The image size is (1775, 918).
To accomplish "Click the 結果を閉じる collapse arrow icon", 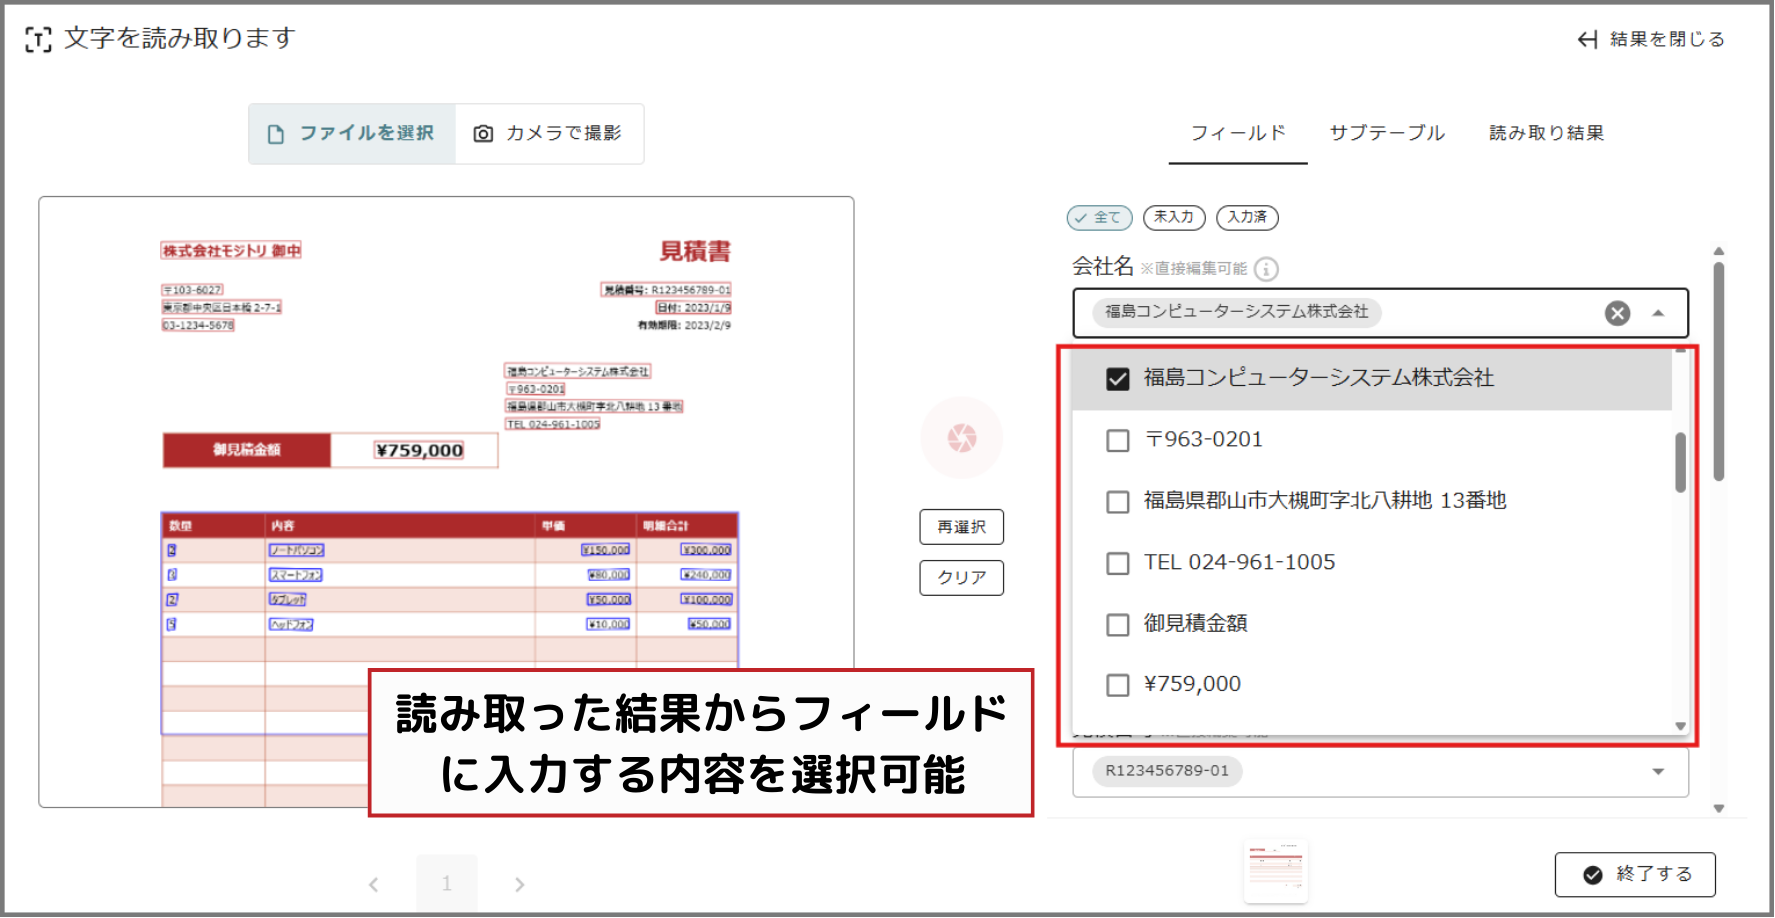I will click(1587, 39).
